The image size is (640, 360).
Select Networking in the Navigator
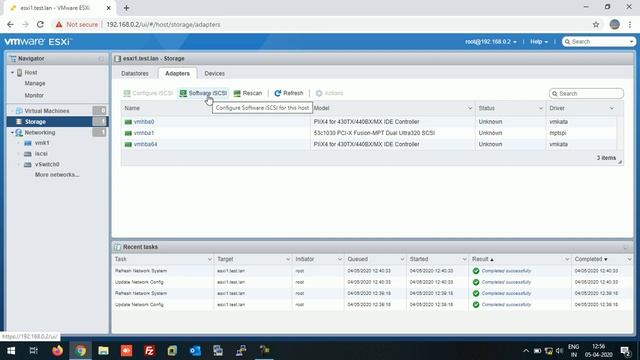40,133
